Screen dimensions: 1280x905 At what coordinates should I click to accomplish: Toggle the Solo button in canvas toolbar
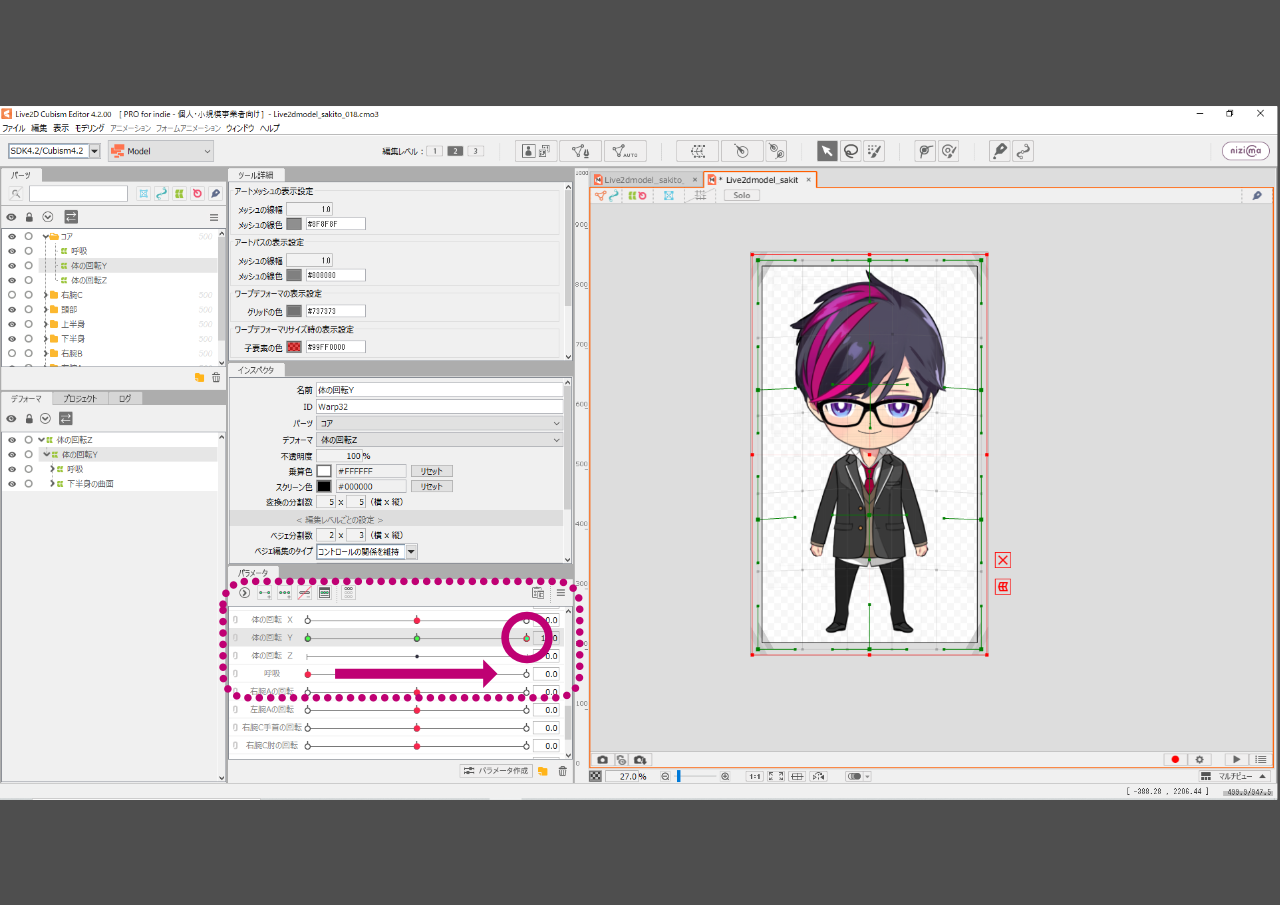(742, 195)
